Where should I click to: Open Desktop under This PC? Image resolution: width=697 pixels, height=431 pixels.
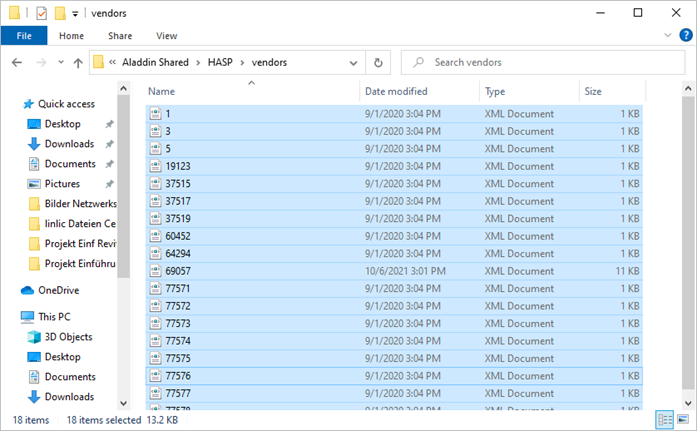(62, 357)
